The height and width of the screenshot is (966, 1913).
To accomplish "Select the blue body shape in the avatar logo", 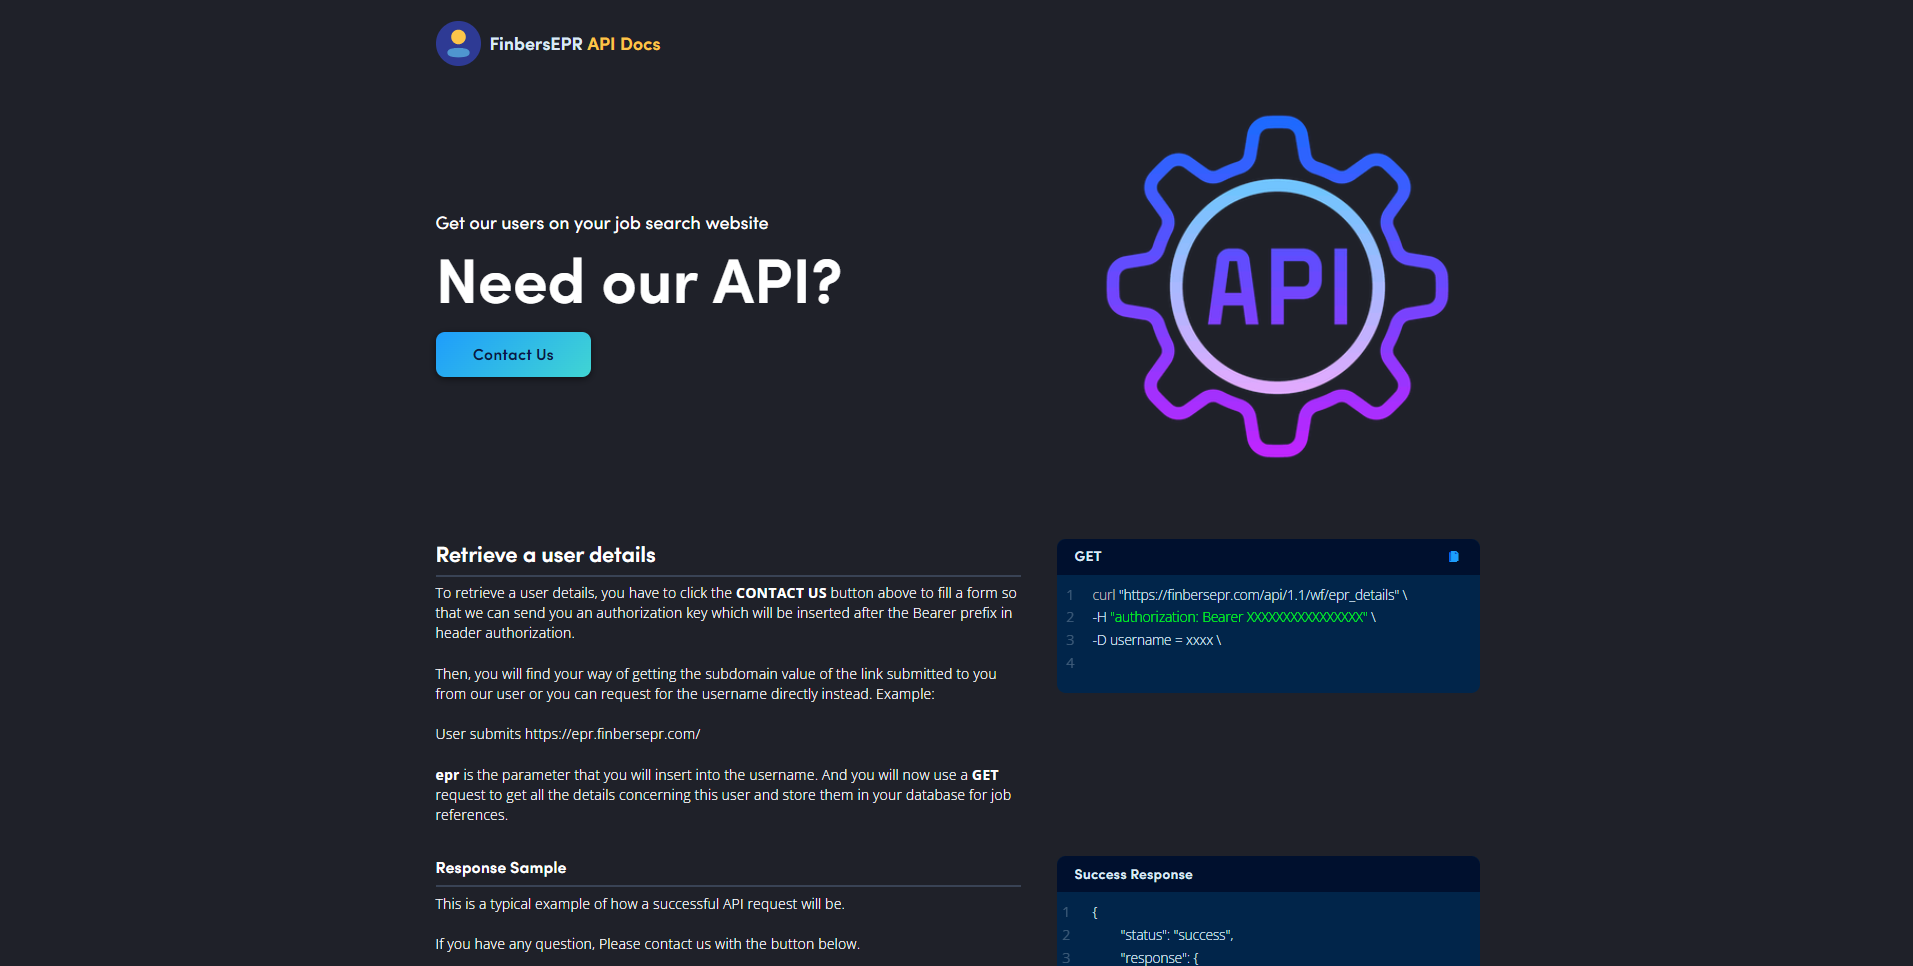I will pos(458,52).
